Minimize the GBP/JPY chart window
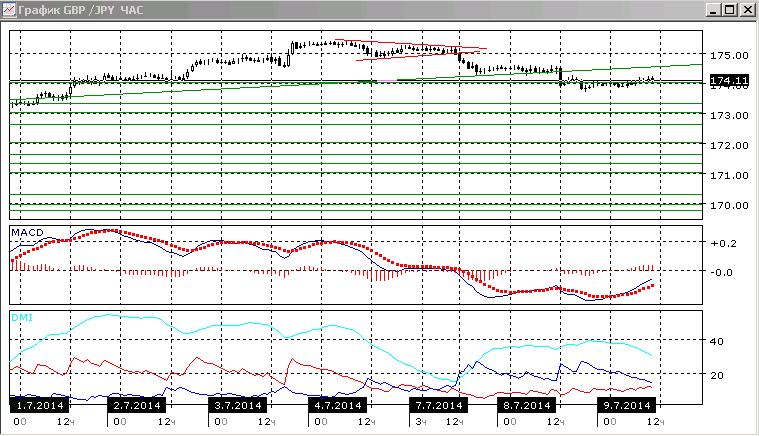Viewport: 759px width, 436px height. pos(712,10)
